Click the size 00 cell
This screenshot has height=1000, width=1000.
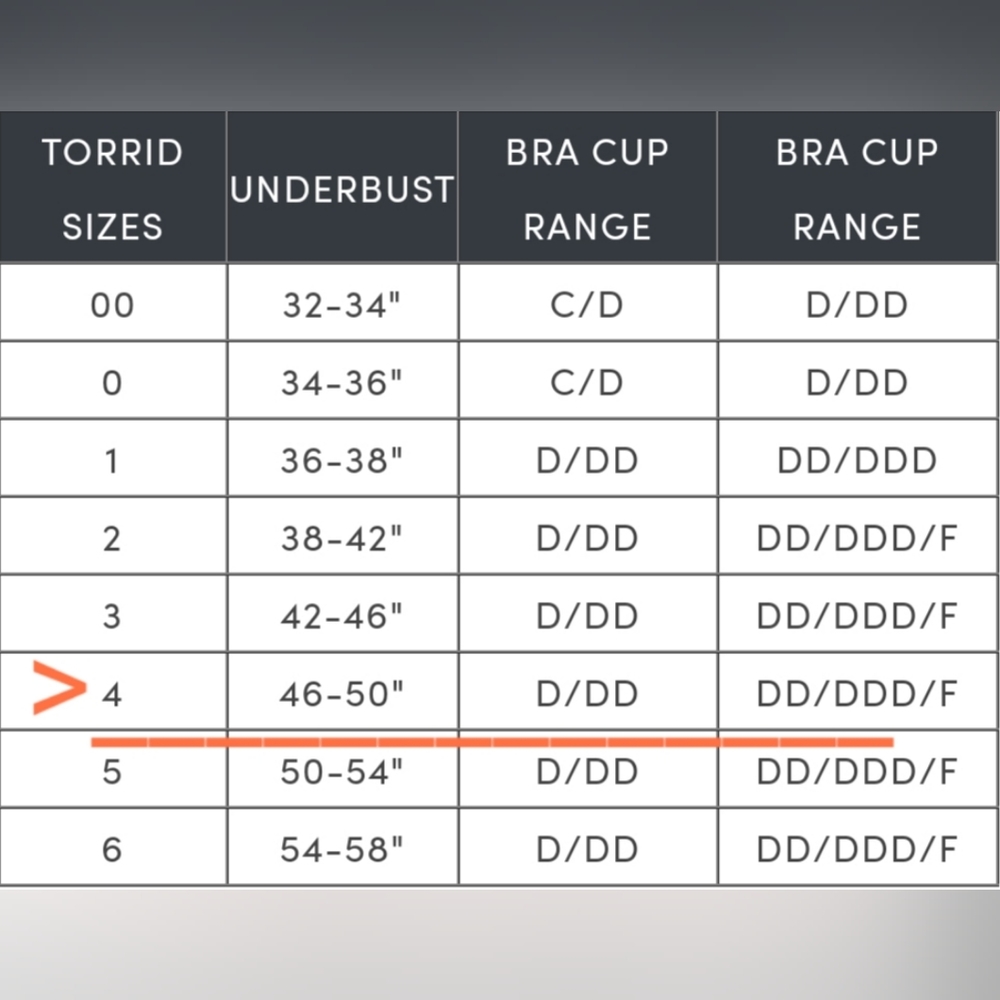112,305
